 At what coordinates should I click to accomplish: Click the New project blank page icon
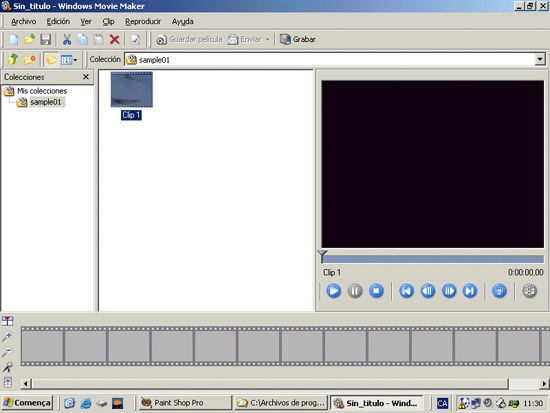tap(14, 39)
